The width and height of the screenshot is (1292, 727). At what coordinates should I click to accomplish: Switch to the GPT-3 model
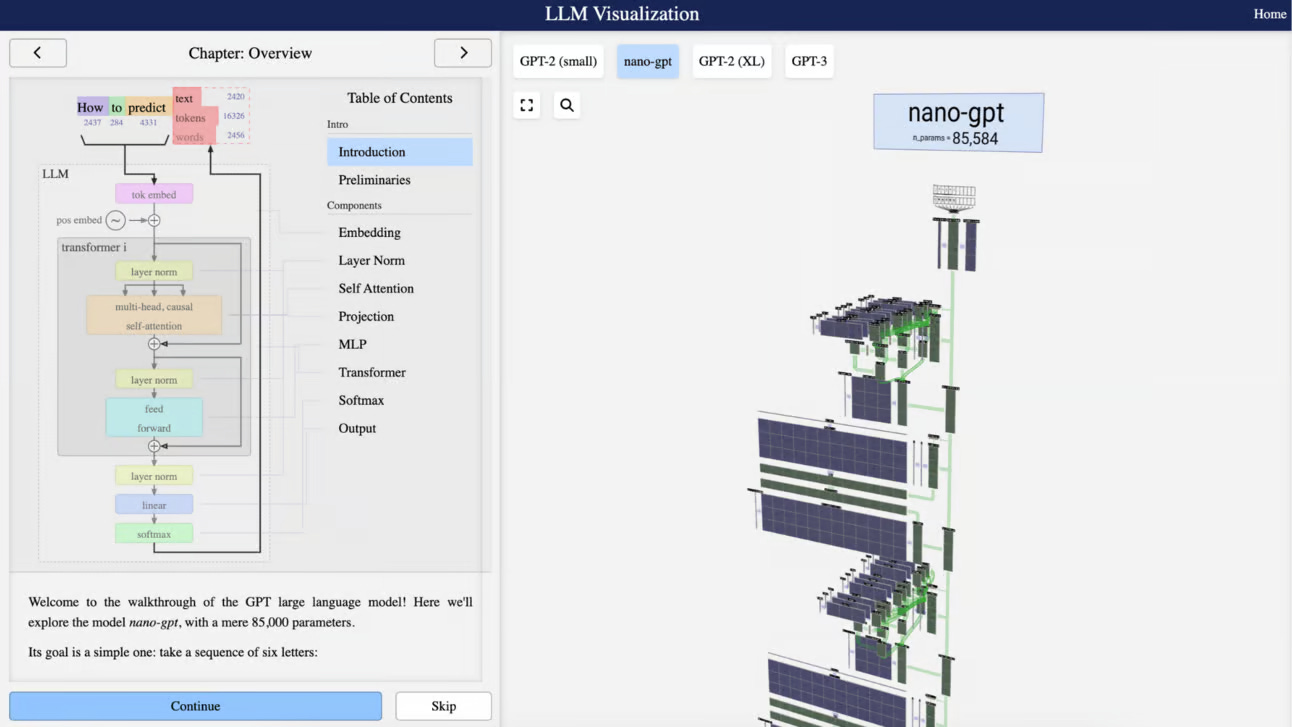click(809, 61)
